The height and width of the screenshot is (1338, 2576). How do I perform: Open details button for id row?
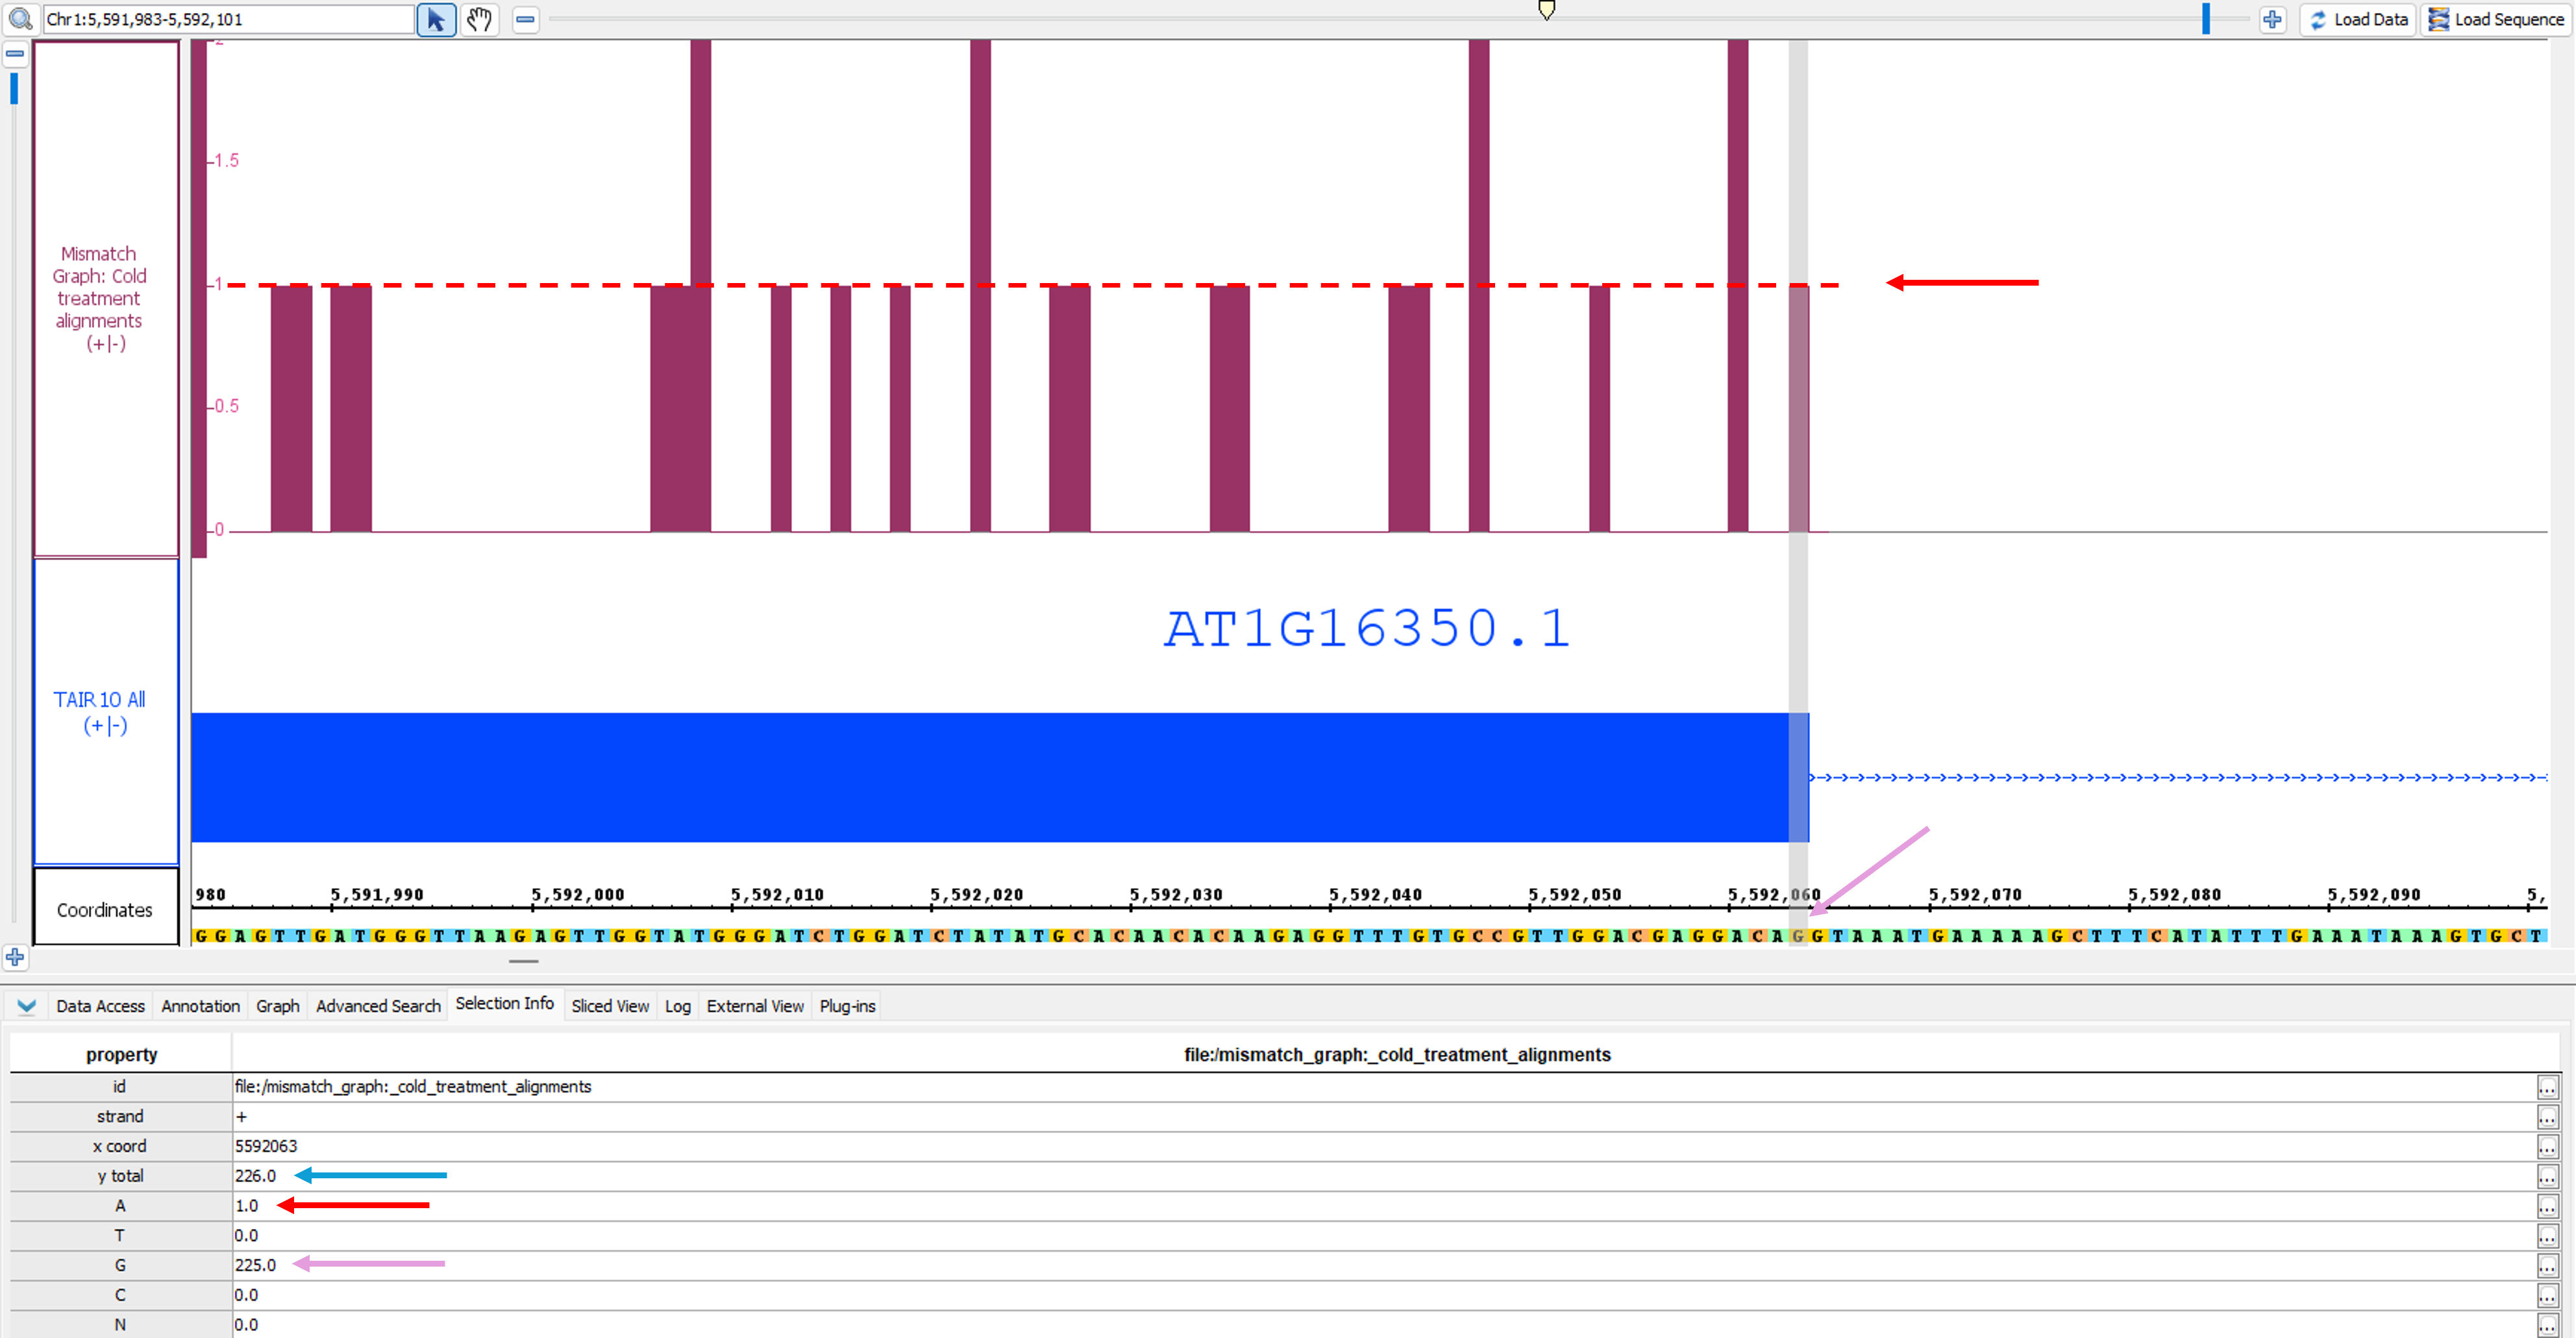pyautogui.click(x=2547, y=1087)
